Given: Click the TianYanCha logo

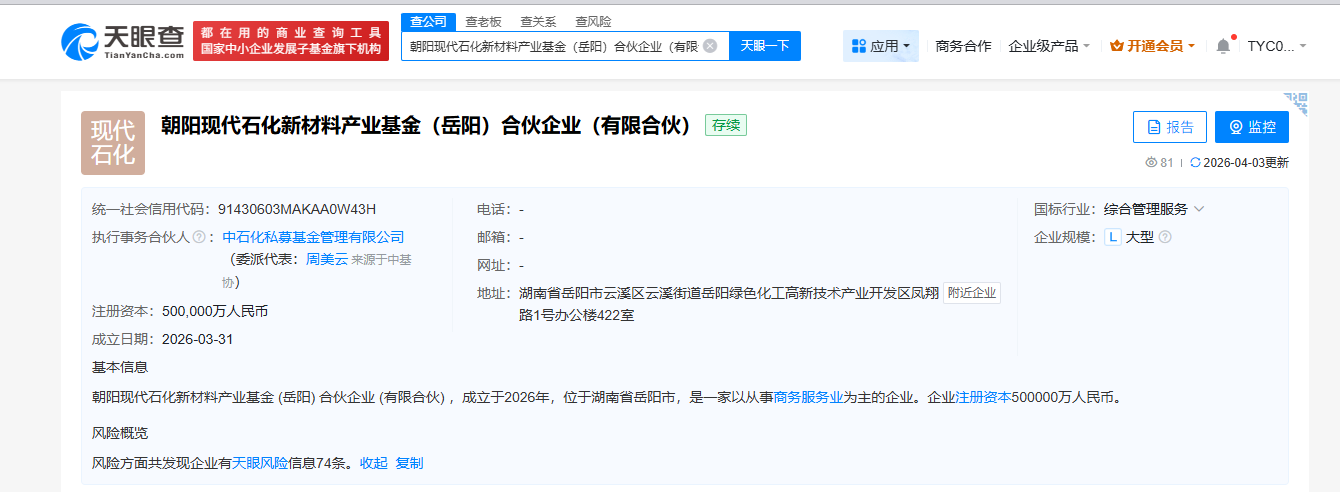Looking at the screenshot, I should point(122,41).
